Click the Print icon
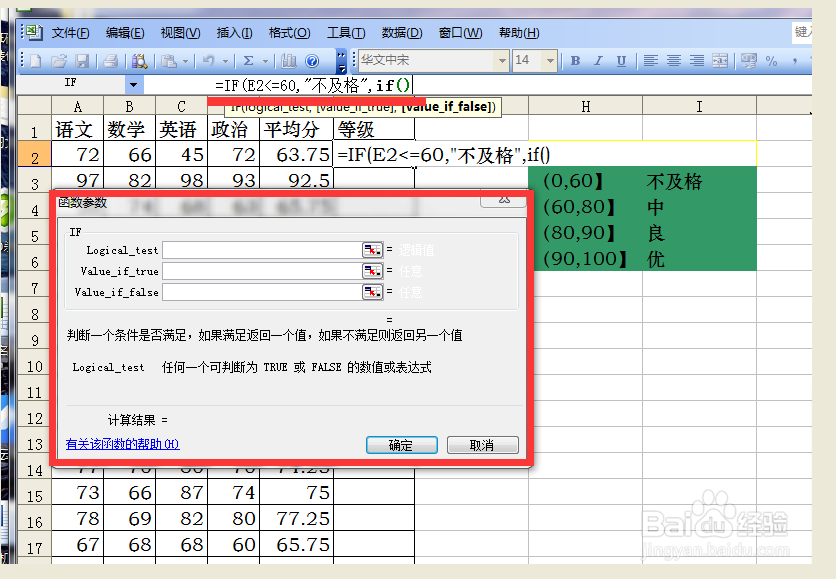Viewport: 836px width, 579px height. [x=111, y=60]
